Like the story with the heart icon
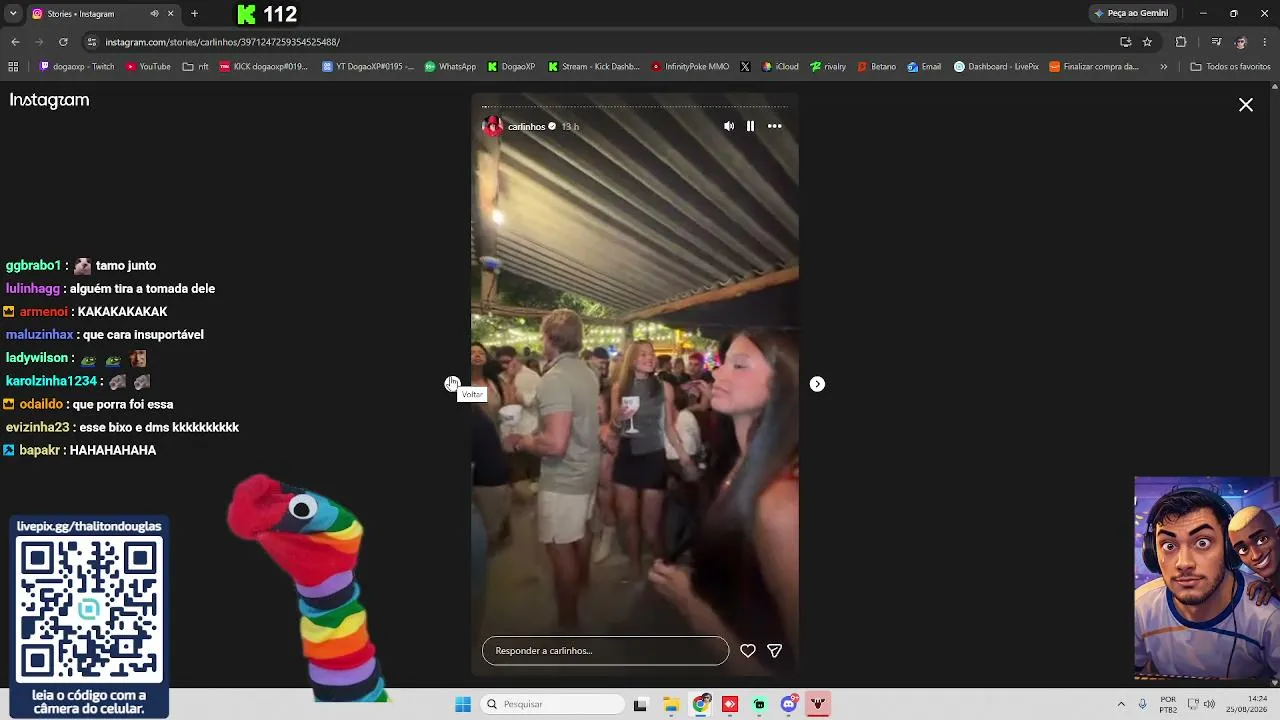 (748, 651)
